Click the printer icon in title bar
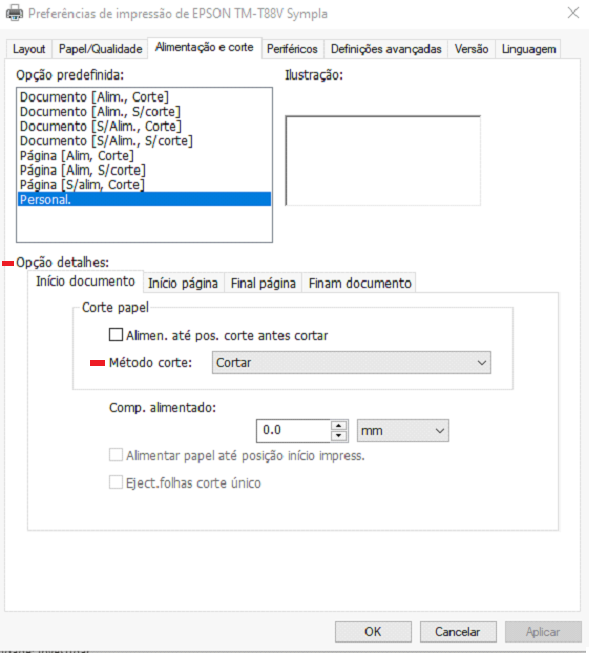 14,13
